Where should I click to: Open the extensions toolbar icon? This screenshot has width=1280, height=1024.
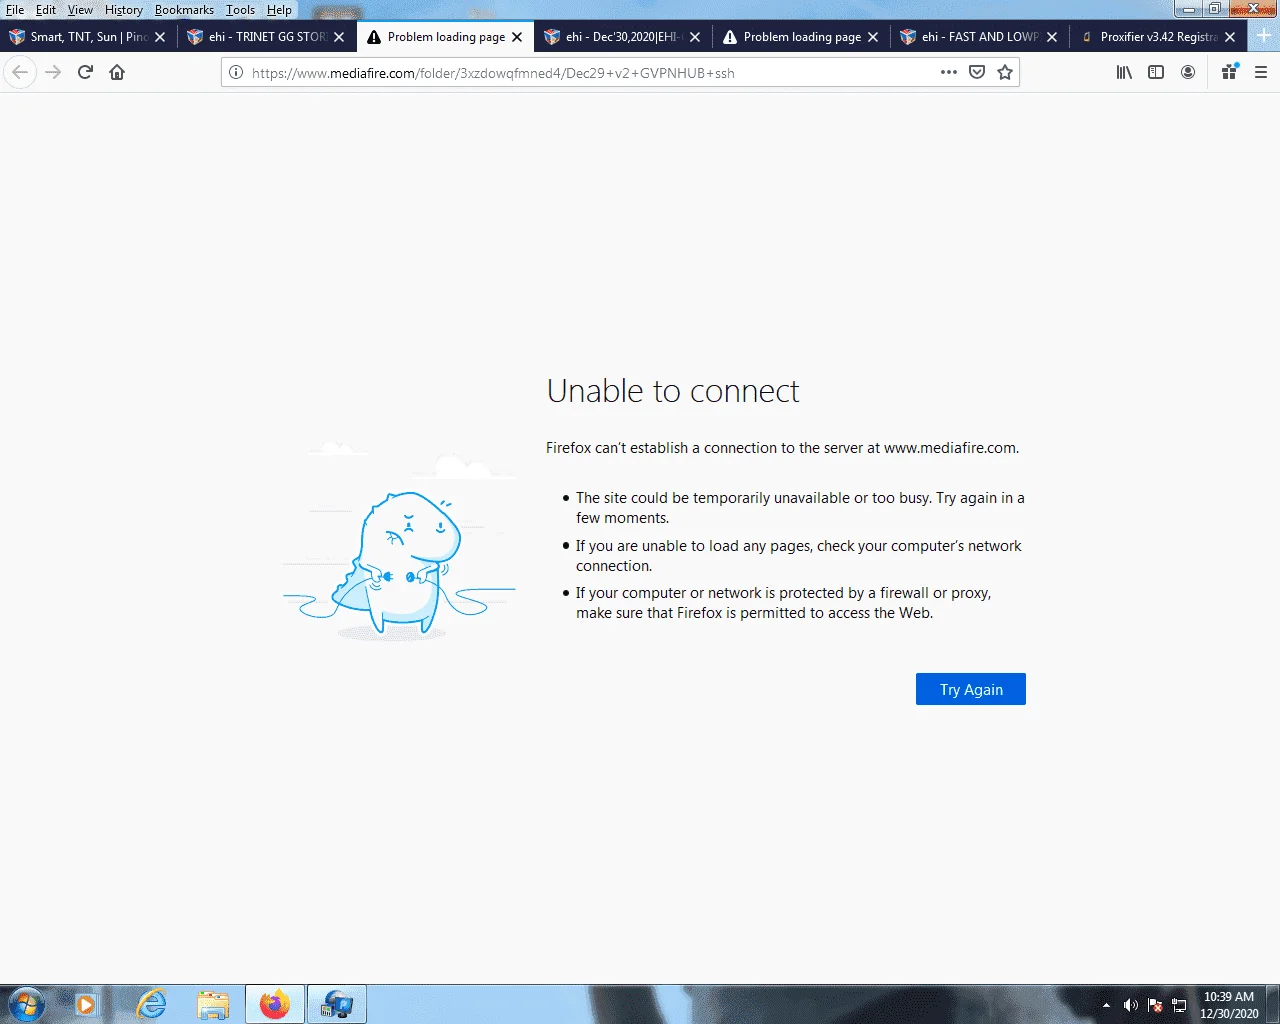click(1229, 72)
